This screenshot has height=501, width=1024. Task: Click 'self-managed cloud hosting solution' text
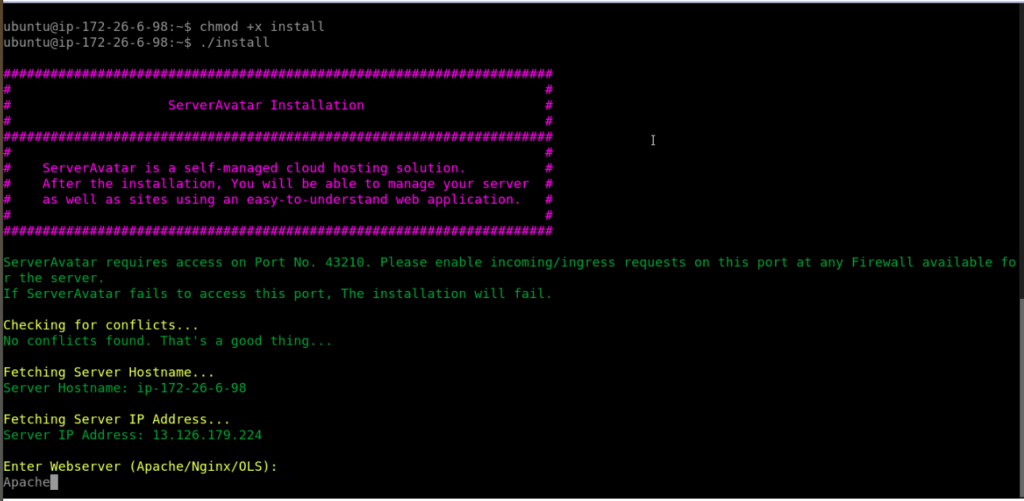pyautogui.click(x=328, y=168)
